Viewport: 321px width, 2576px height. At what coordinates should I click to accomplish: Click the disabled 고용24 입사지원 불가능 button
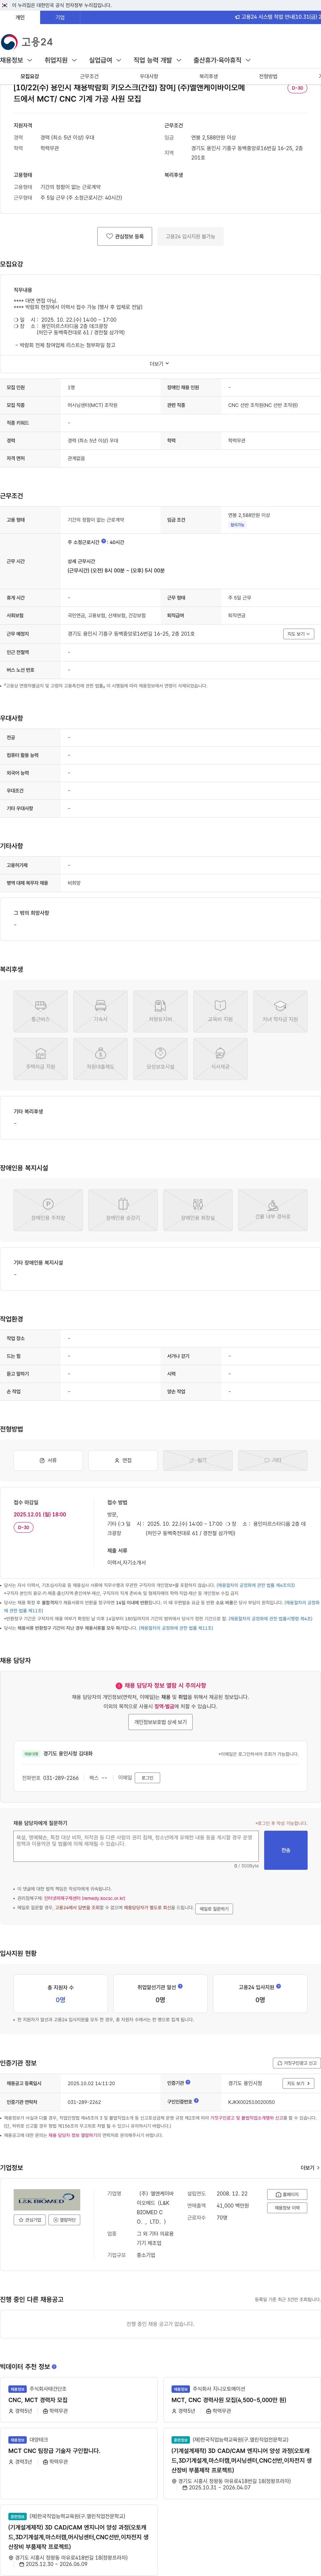tap(190, 236)
